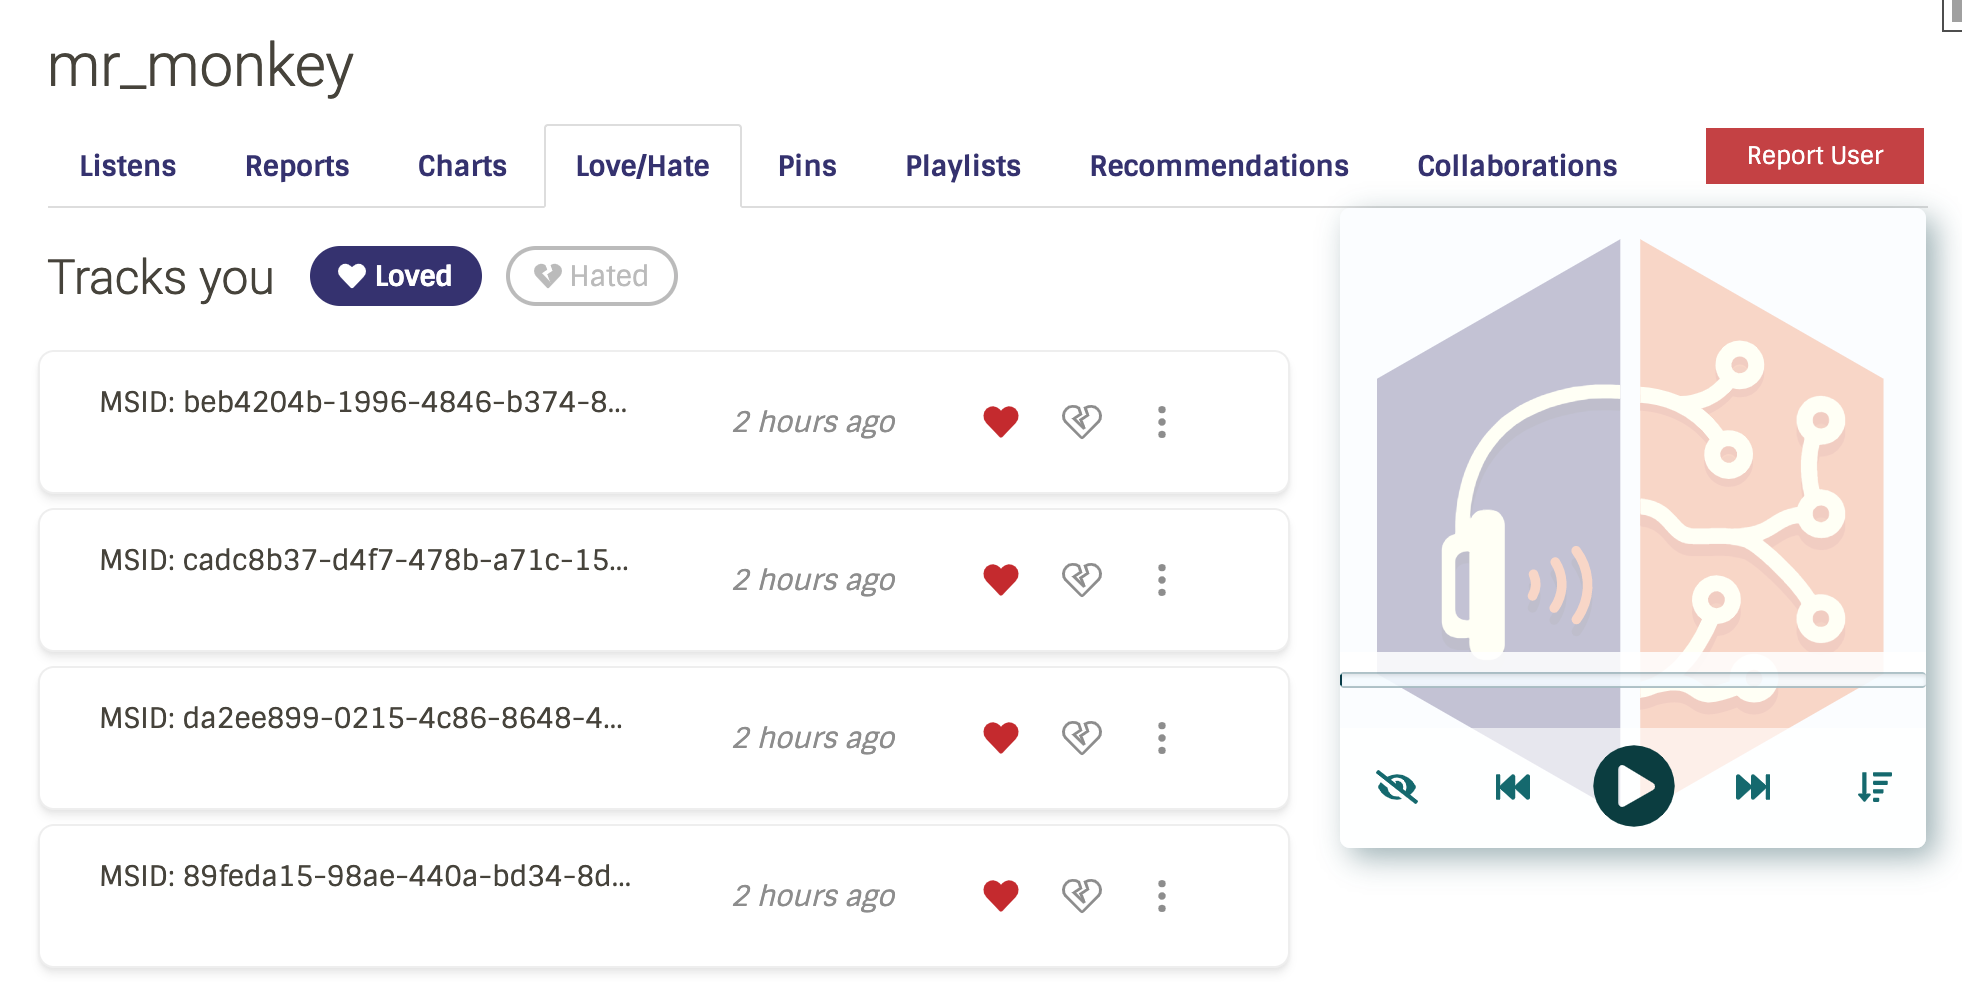1962x982 pixels.
Task: Select track text MSID: beb4204b-1996-4846-b374-8...
Action: coord(363,402)
